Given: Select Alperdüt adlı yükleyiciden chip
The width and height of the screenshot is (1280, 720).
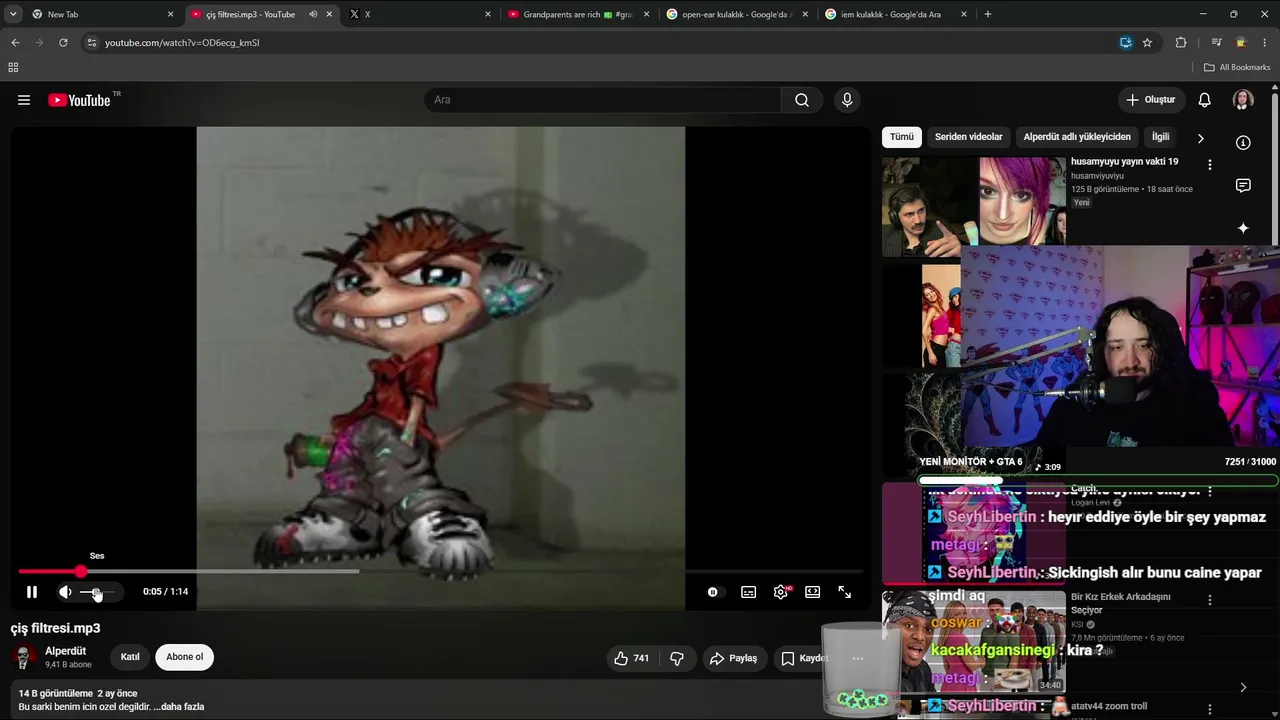Looking at the screenshot, I should [x=1077, y=137].
